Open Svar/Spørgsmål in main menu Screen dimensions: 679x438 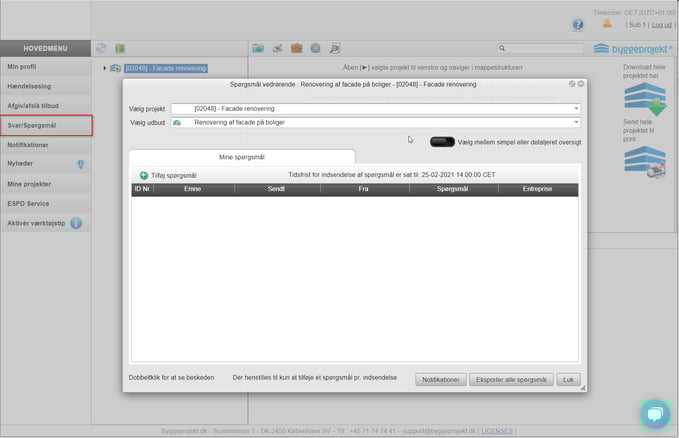46,126
